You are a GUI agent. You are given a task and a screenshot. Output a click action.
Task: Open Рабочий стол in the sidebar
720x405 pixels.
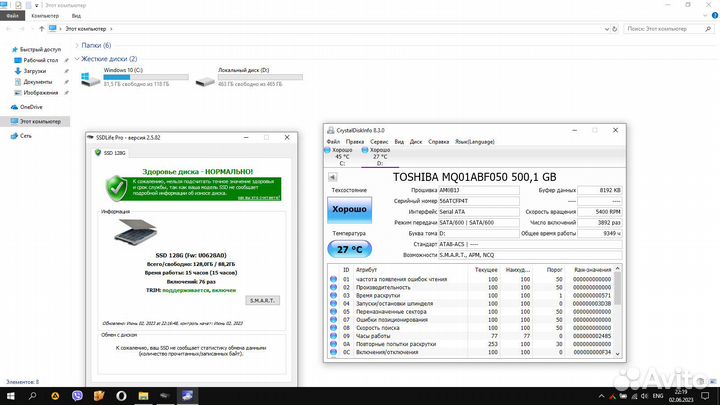(x=40, y=60)
